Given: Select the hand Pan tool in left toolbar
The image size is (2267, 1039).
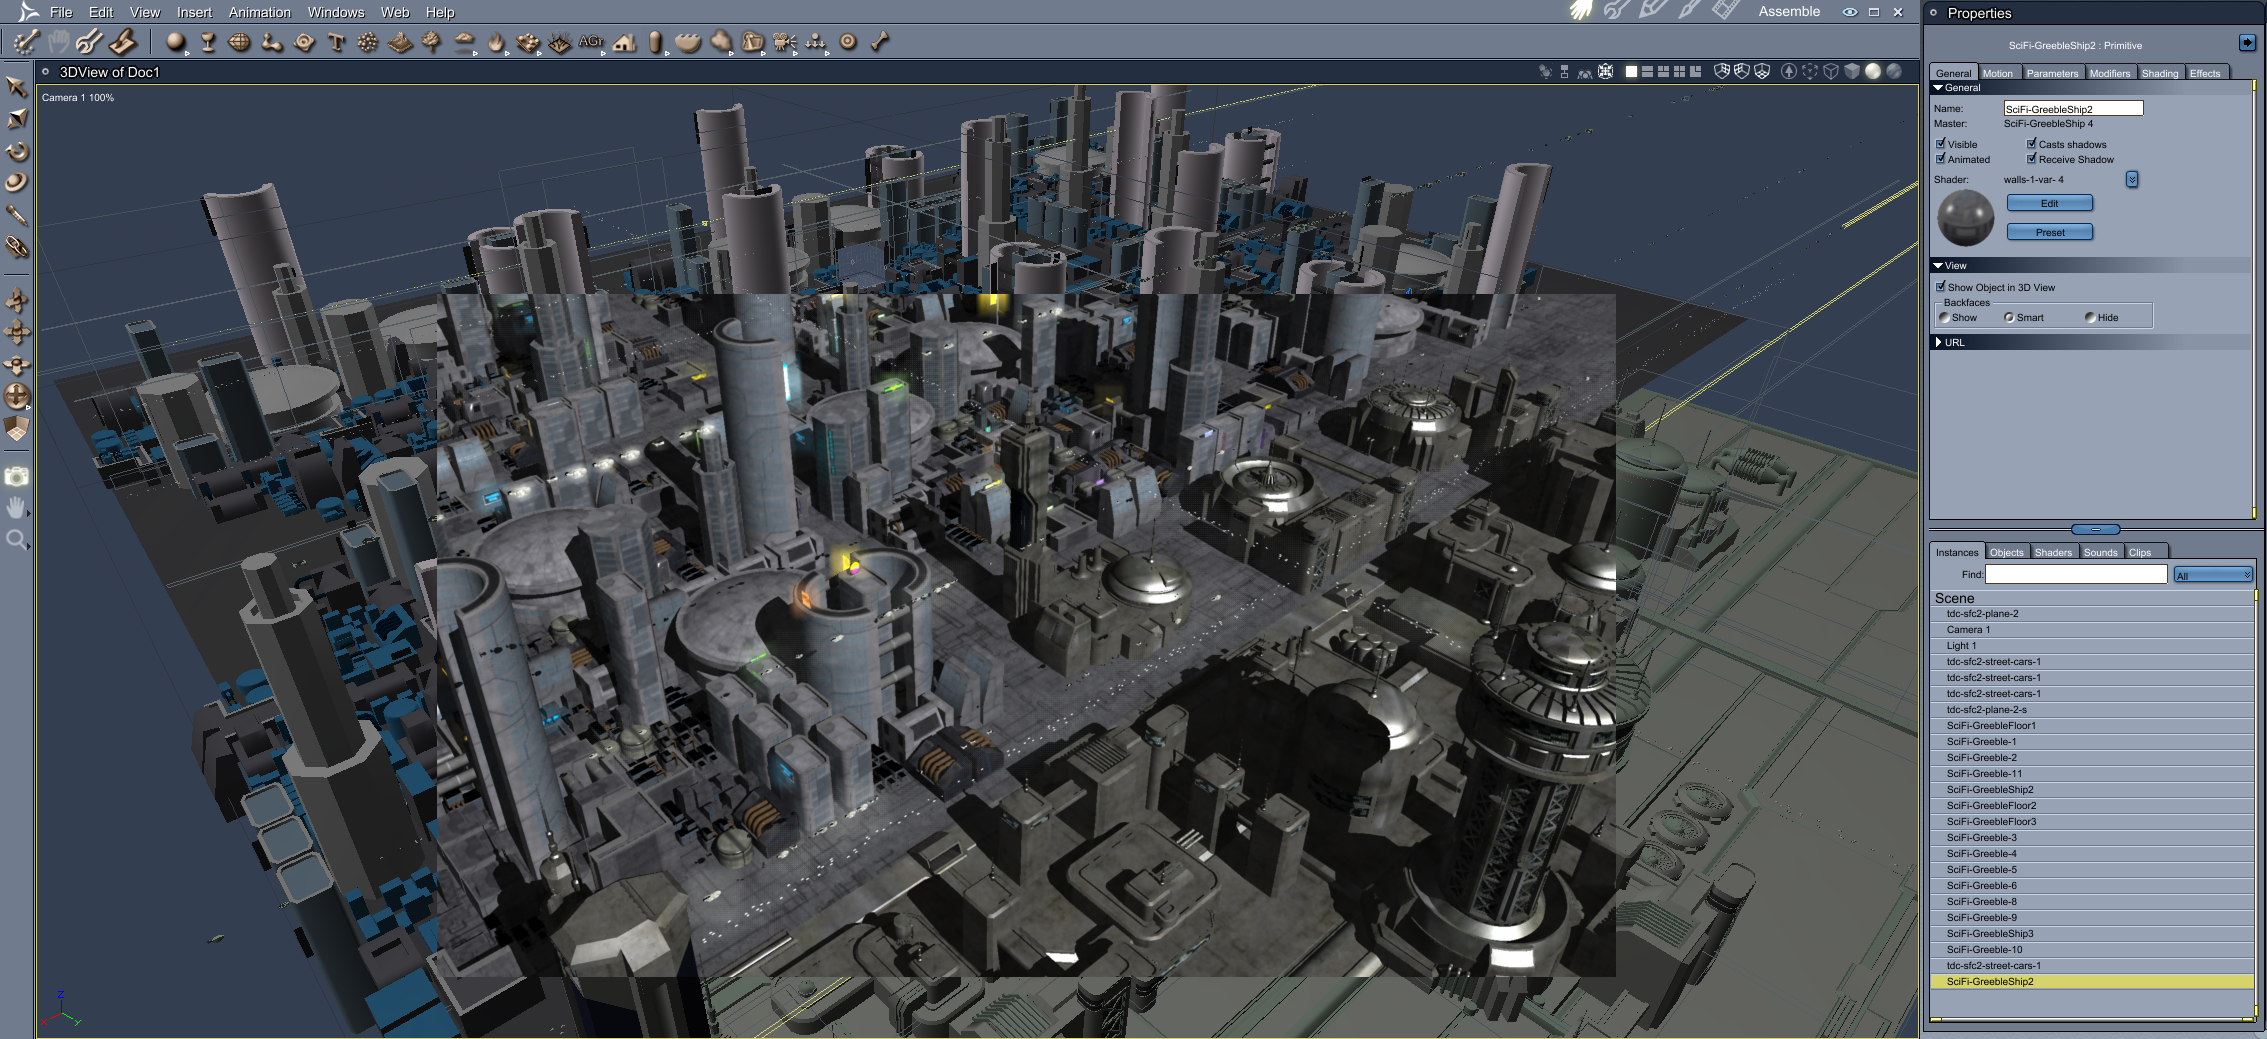Looking at the screenshot, I should pyautogui.click(x=16, y=509).
